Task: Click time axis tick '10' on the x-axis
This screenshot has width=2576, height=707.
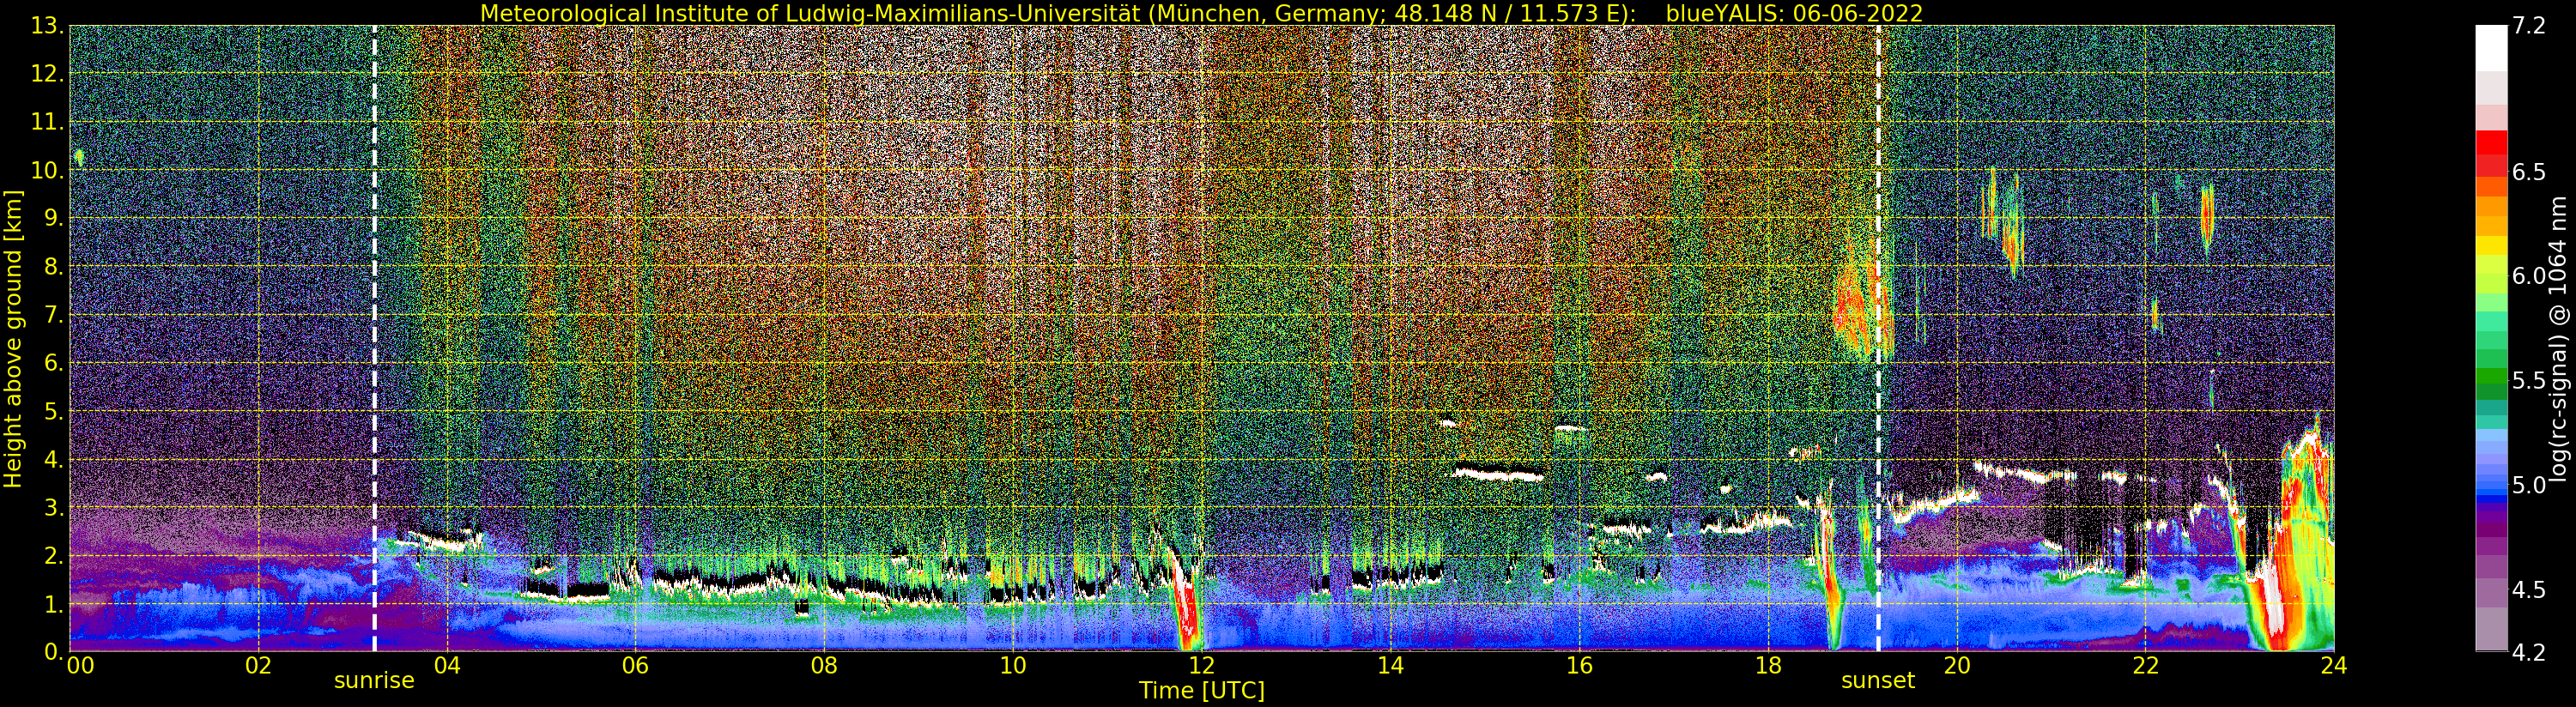Action: [x=1013, y=666]
